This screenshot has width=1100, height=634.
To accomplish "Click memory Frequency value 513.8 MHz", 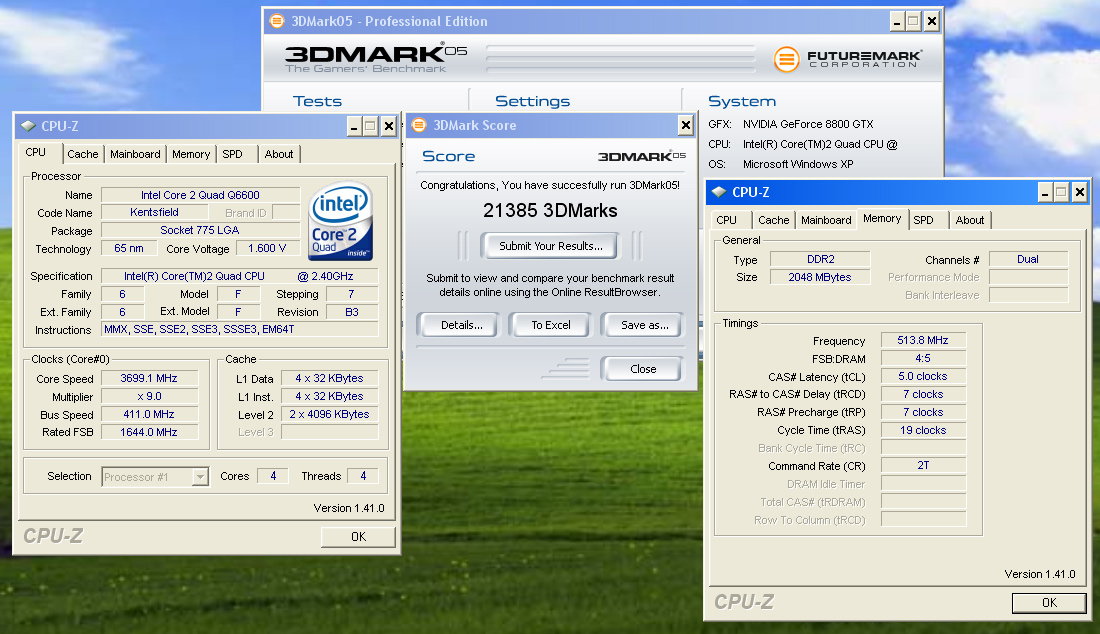I will click(x=923, y=340).
